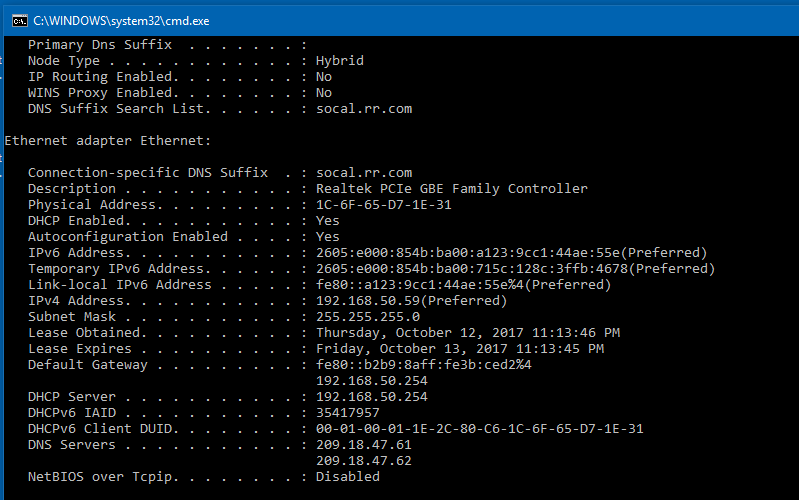Click the DHCPv6 Client DUID value
The height and width of the screenshot is (500, 799).
point(479,429)
